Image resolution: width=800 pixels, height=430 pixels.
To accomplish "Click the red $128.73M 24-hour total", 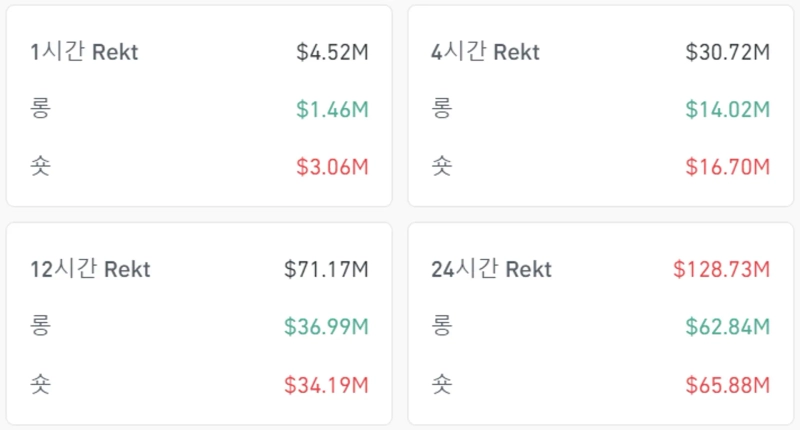I will pyautogui.click(x=721, y=269).
